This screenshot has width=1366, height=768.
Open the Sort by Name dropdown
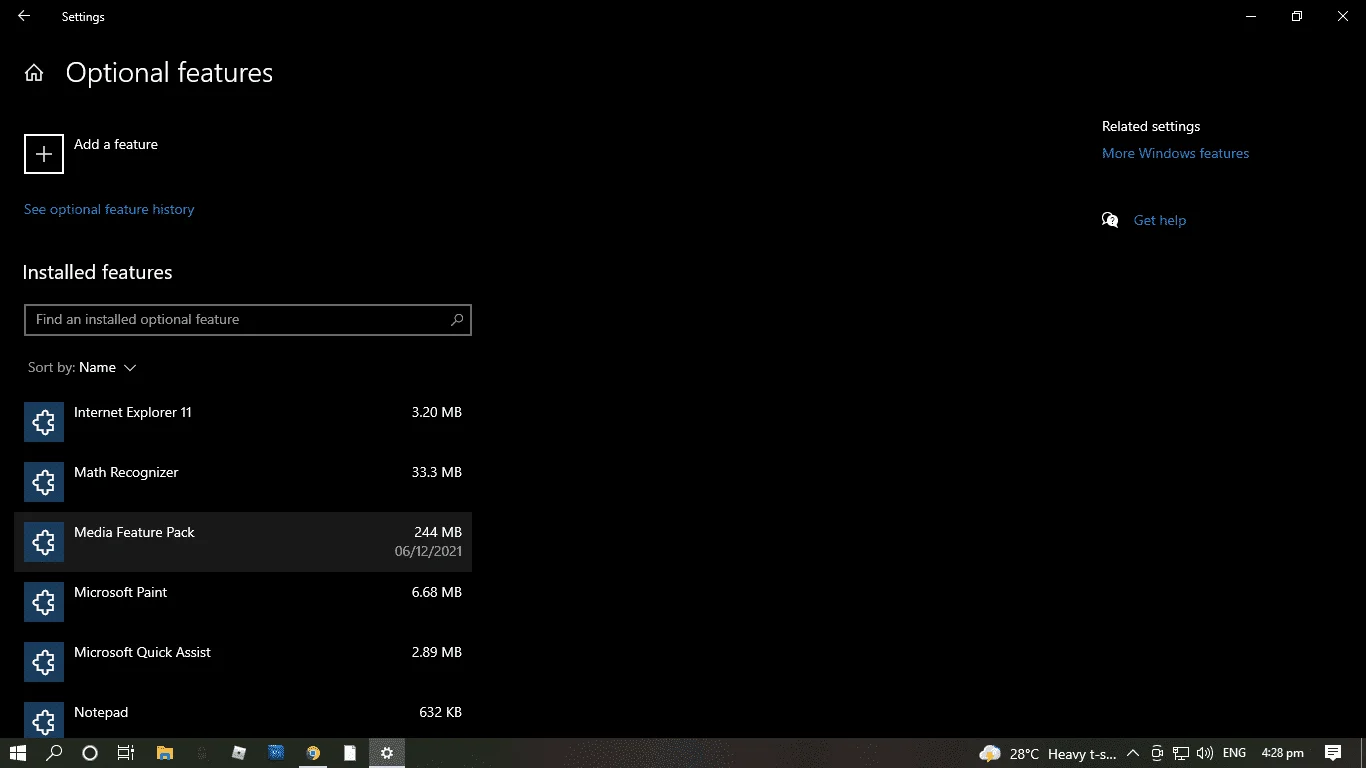(x=82, y=368)
